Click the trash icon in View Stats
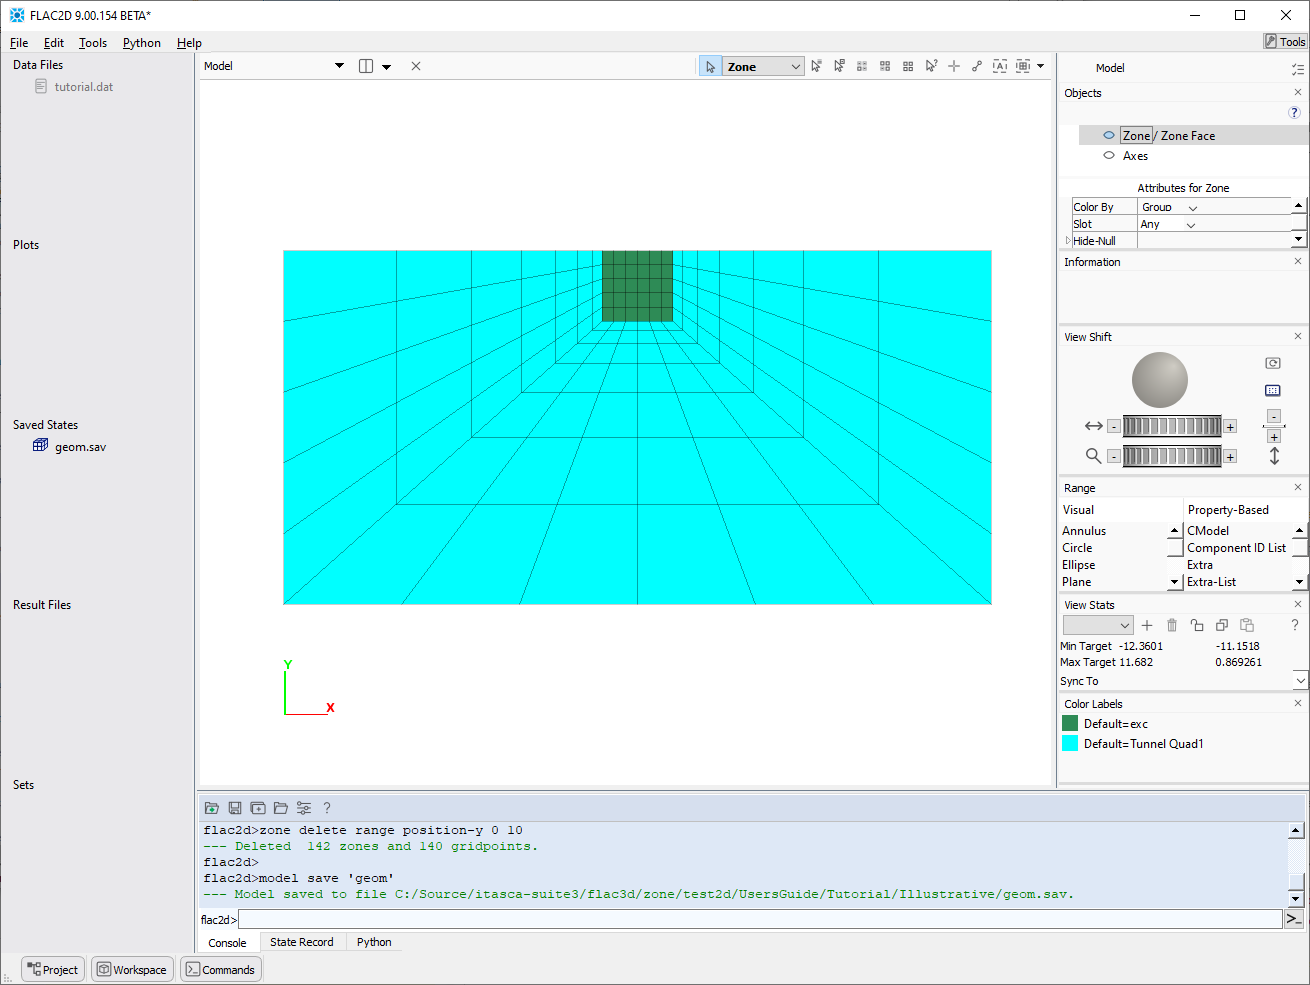 click(1172, 625)
